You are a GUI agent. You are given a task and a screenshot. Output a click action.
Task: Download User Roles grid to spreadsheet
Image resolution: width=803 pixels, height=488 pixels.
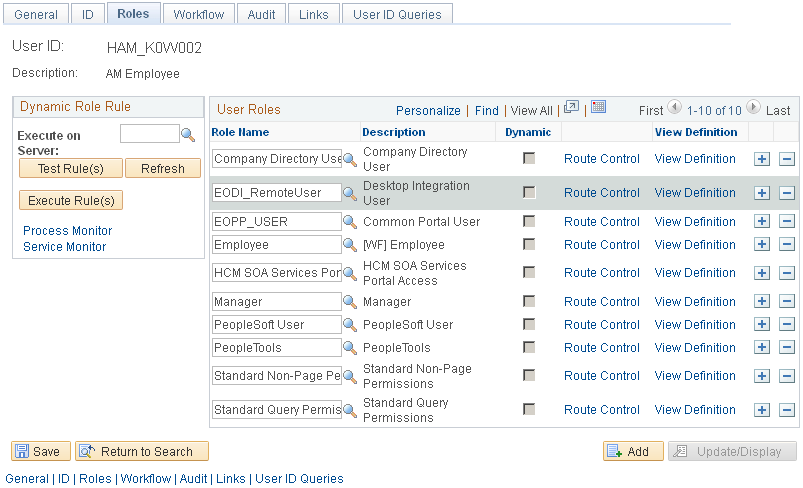[x=598, y=107]
